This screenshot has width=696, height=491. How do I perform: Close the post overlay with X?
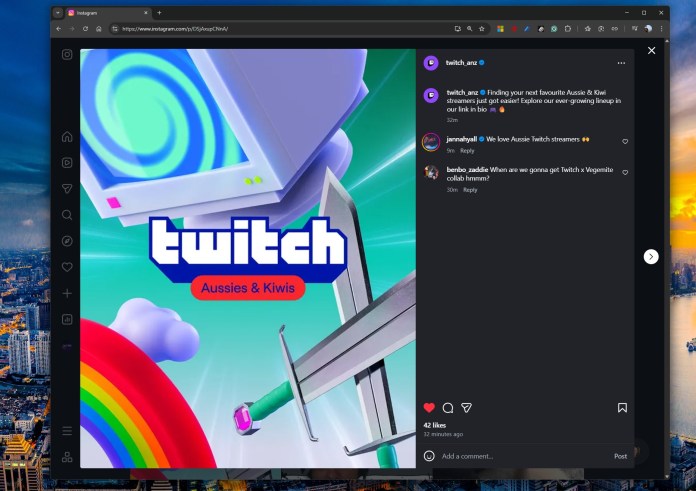[651, 51]
